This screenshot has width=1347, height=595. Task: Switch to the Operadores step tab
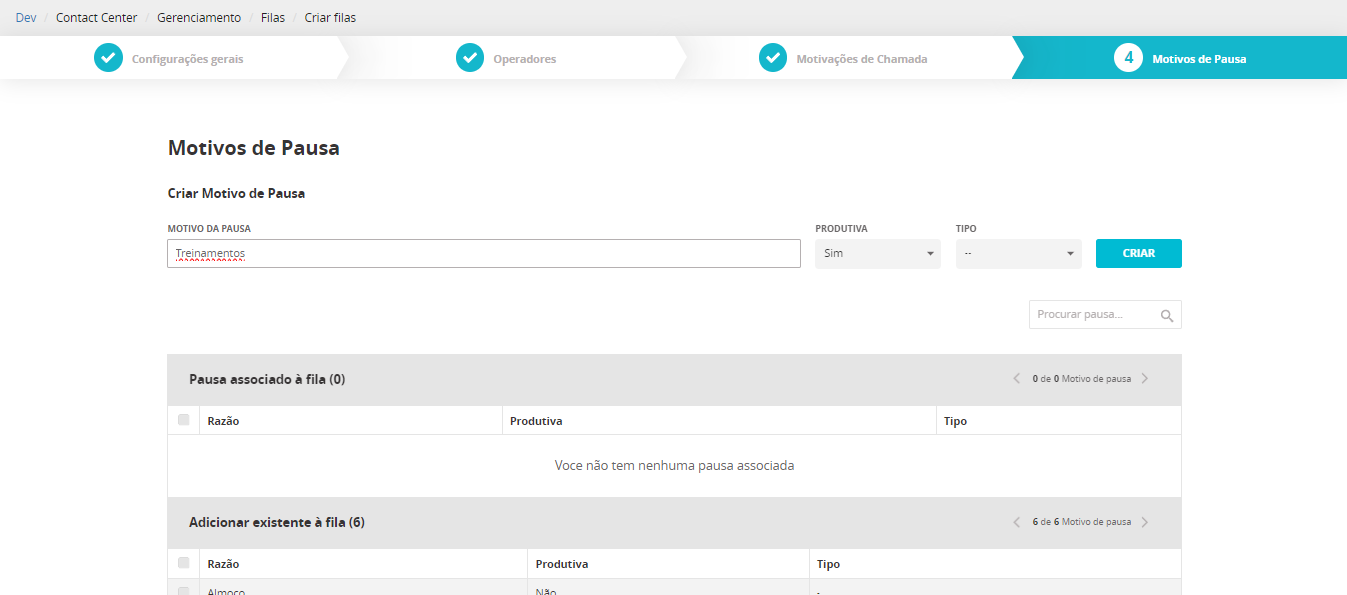tap(524, 59)
